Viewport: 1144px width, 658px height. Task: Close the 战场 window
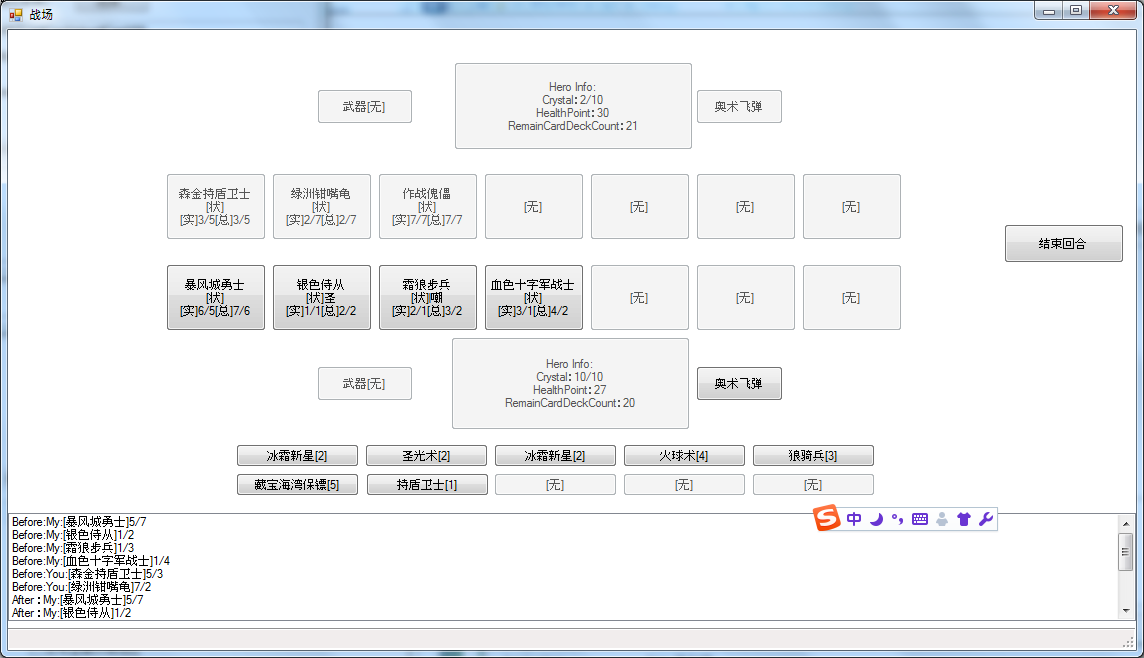(x=1113, y=10)
